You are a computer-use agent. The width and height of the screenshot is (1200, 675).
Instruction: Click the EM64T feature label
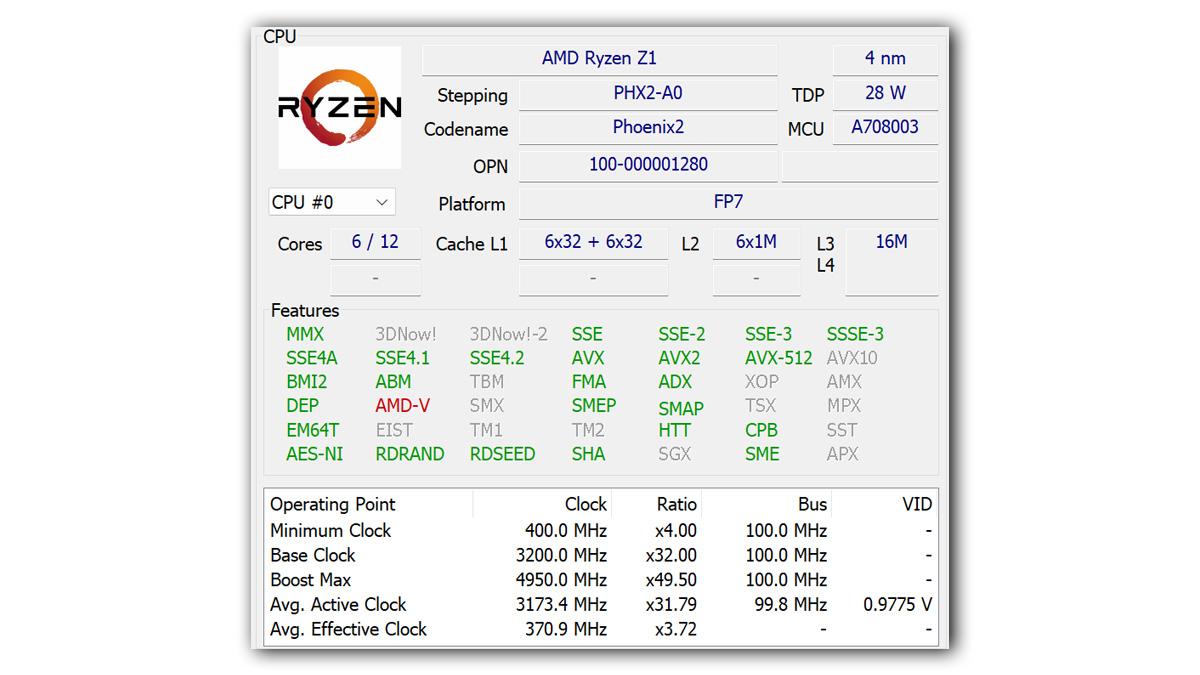pyautogui.click(x=312, y=430)
